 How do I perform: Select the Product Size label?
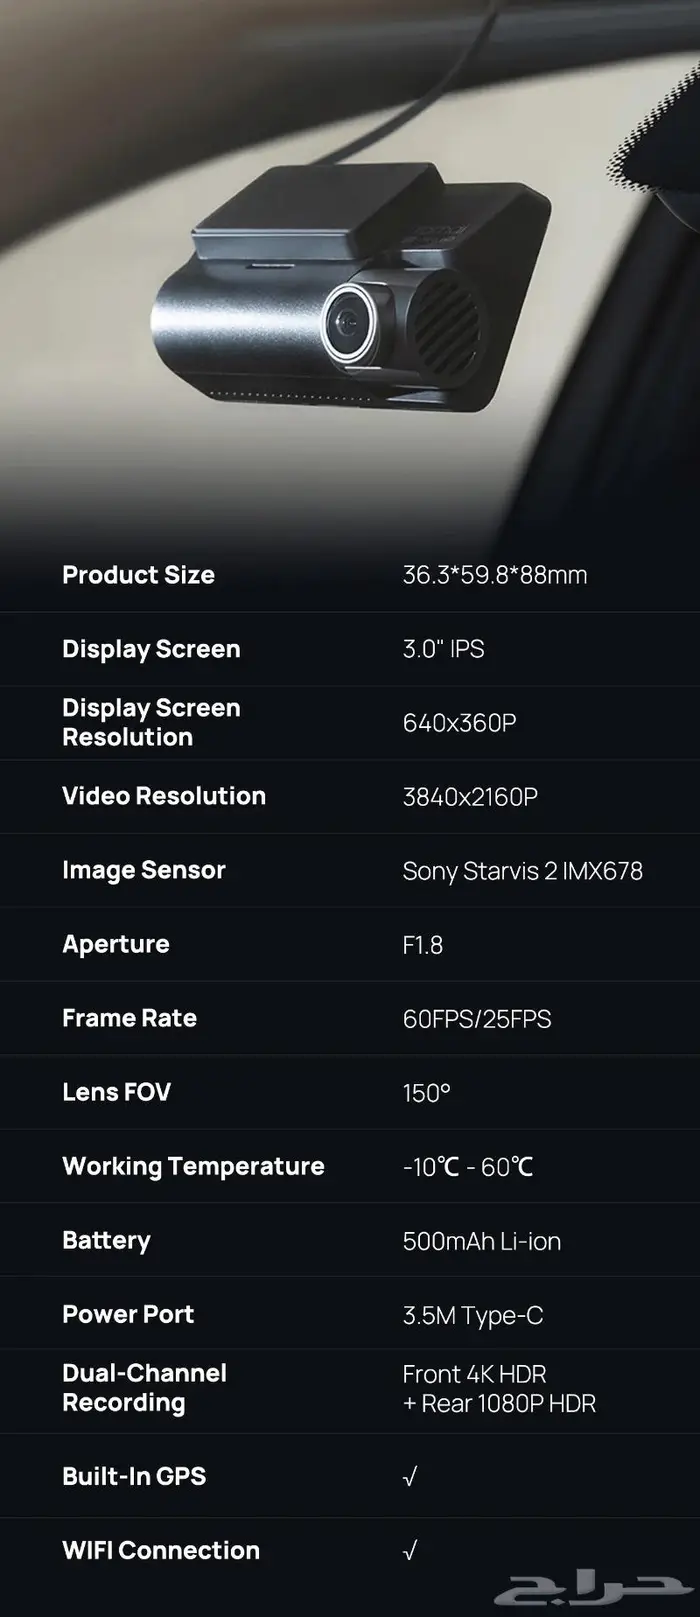[x=138, y=575]
